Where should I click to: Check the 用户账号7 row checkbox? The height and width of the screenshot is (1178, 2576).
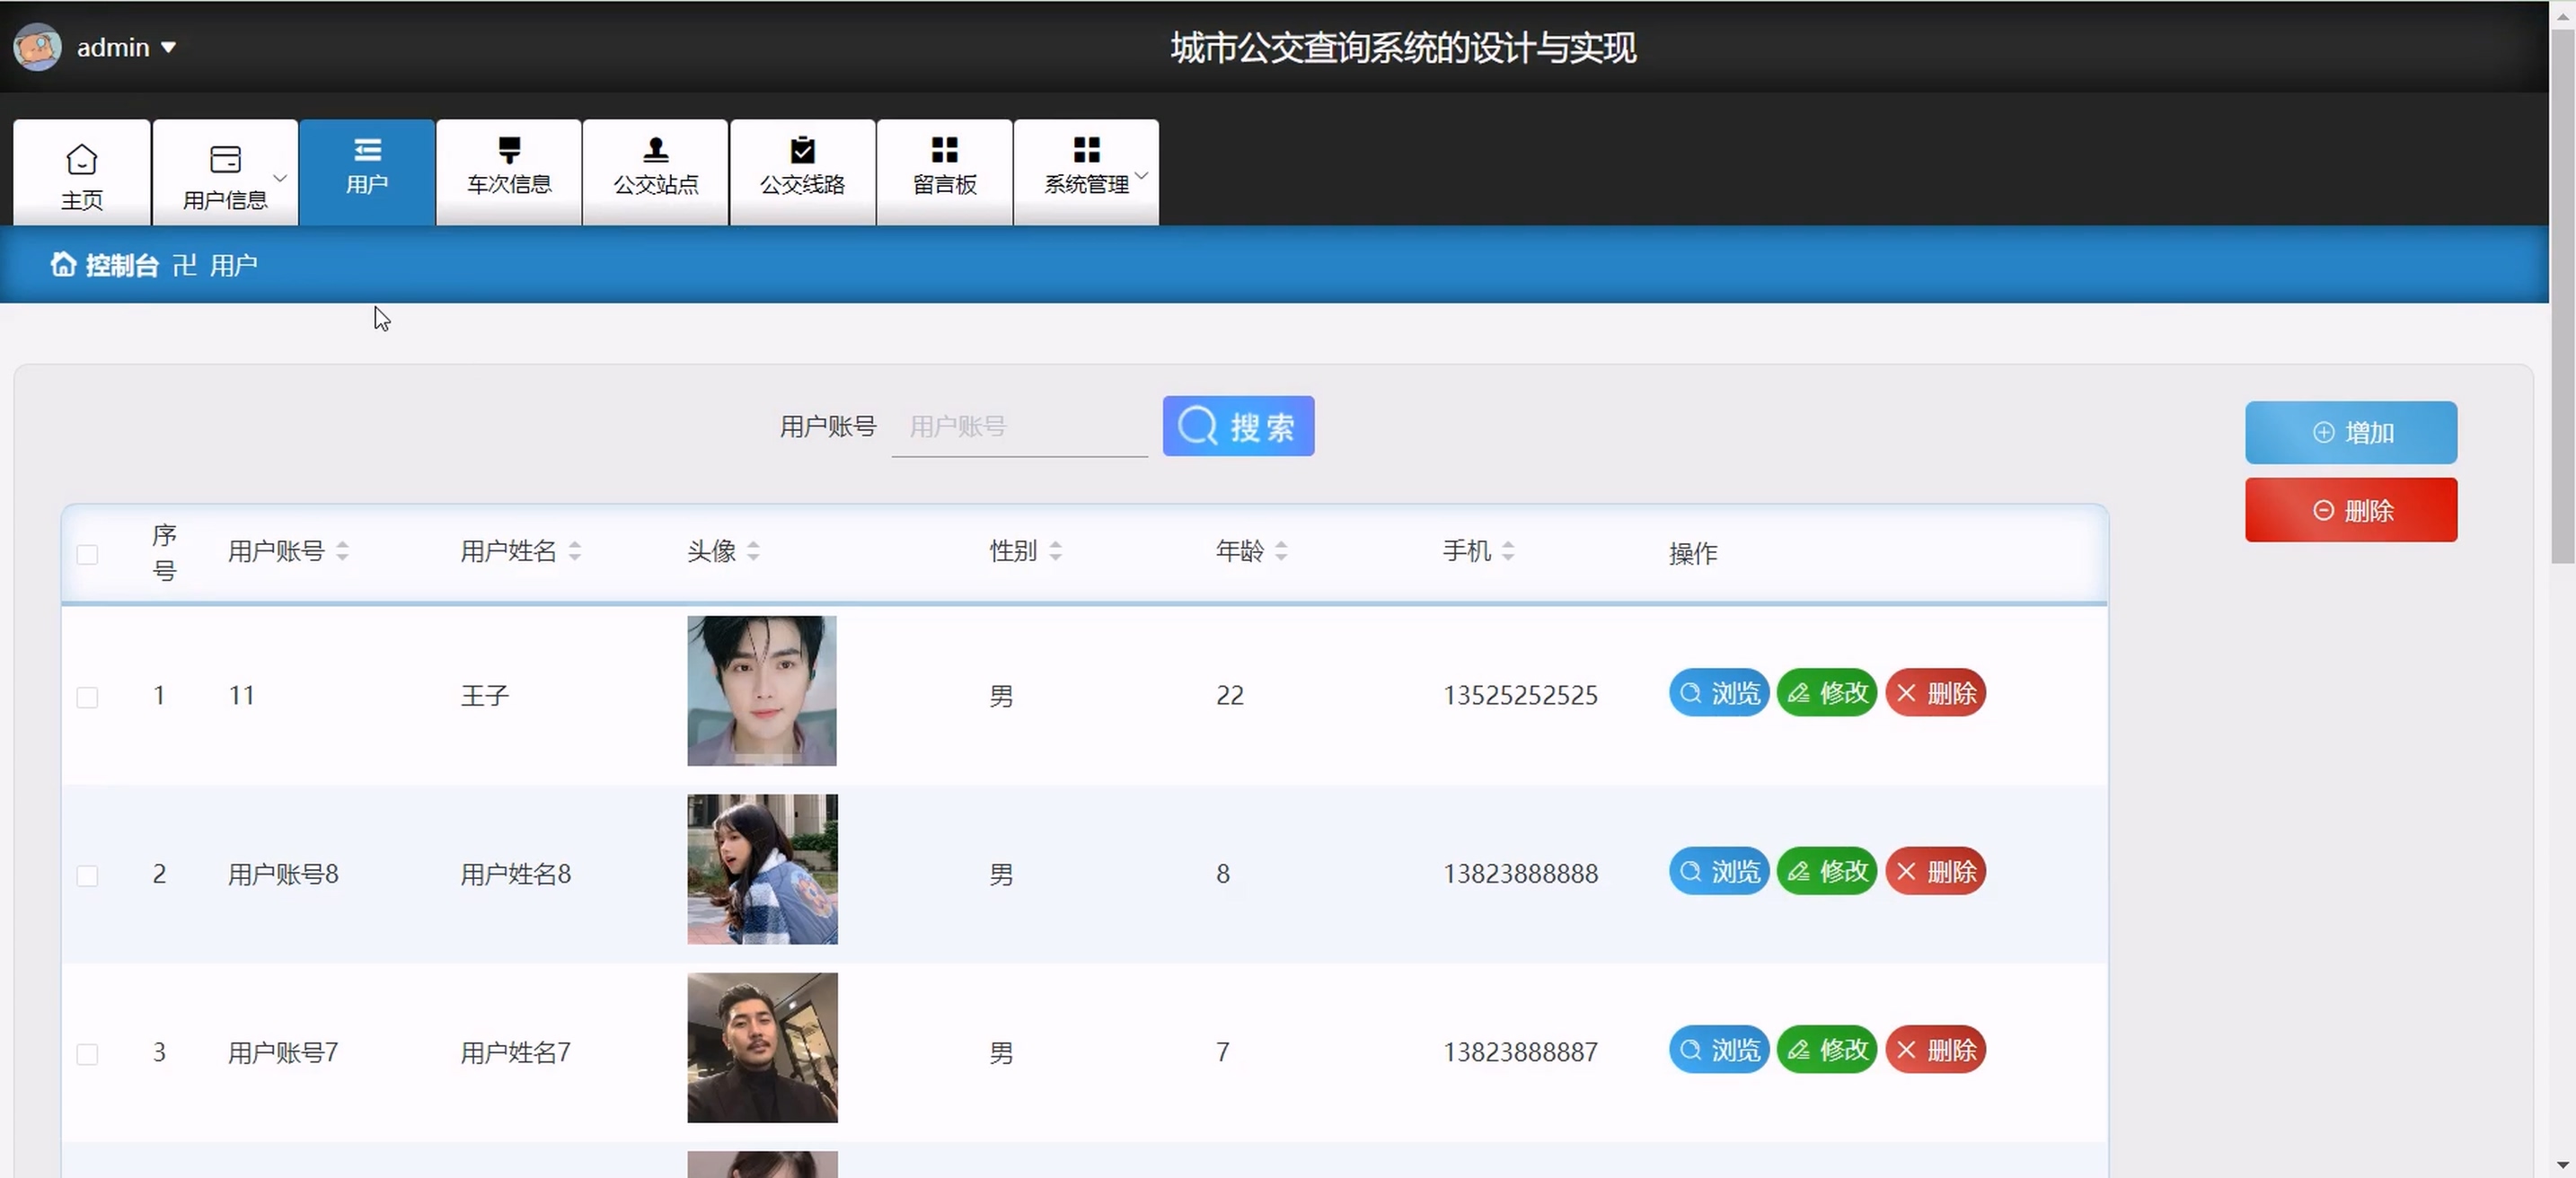point(88,1054)
